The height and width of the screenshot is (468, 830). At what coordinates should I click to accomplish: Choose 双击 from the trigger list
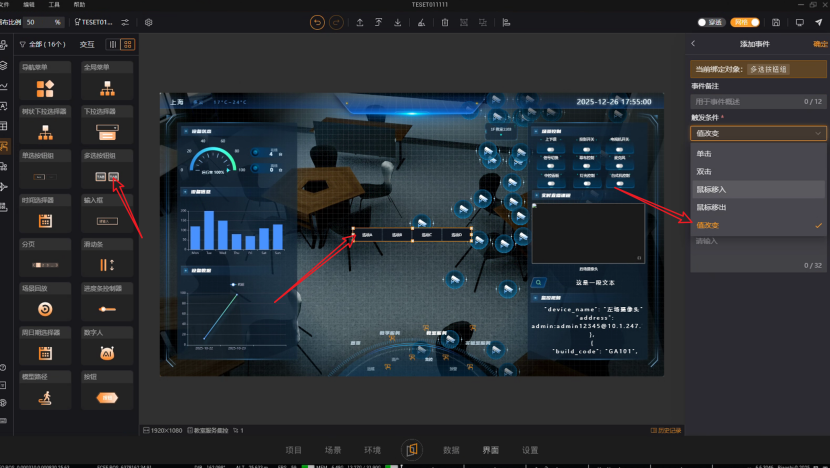[758, 172]
